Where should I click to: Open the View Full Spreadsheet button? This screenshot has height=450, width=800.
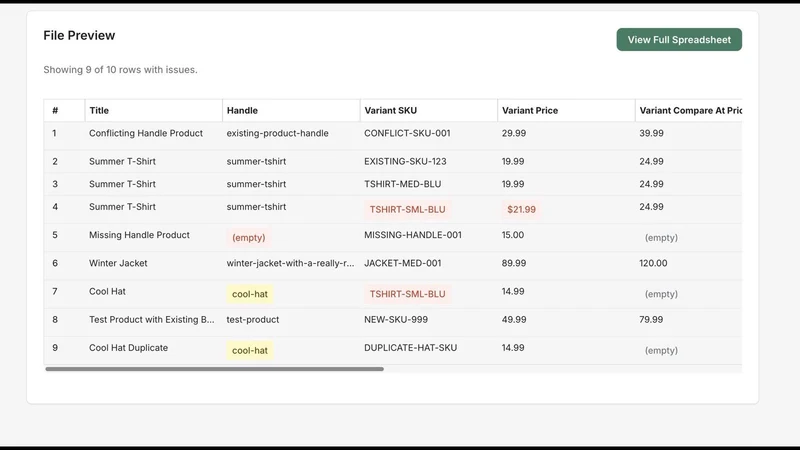click(679, 39)
